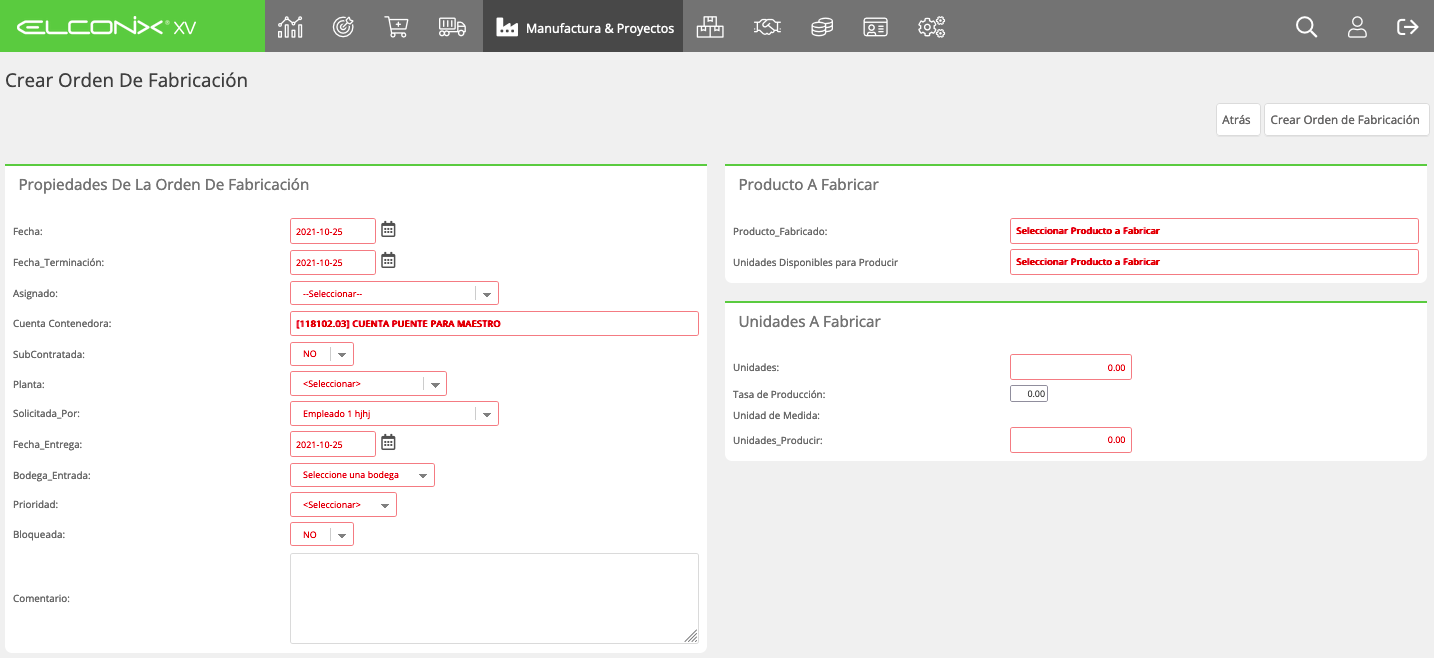The width and height of the screenshot is (1434, 658).
Task: Expand the Planta selector
Action: [x=368, y=384]
